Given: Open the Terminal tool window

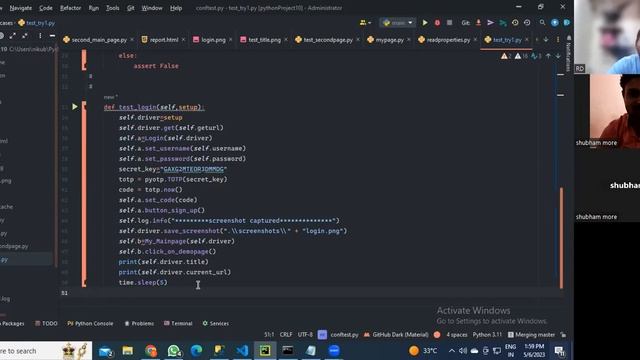Looking at the screenshot, I should point(178,323).
